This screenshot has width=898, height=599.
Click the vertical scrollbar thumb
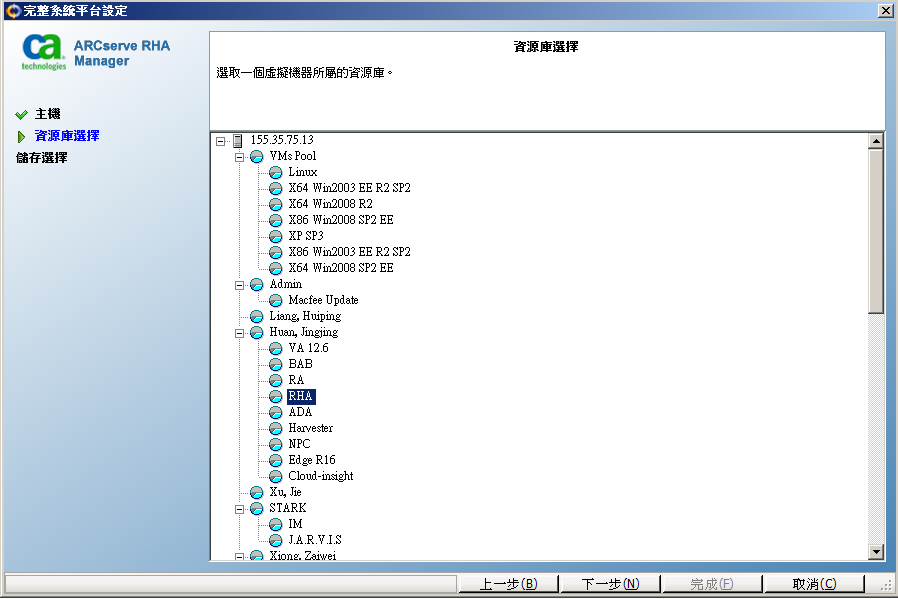tap(876, 231)
